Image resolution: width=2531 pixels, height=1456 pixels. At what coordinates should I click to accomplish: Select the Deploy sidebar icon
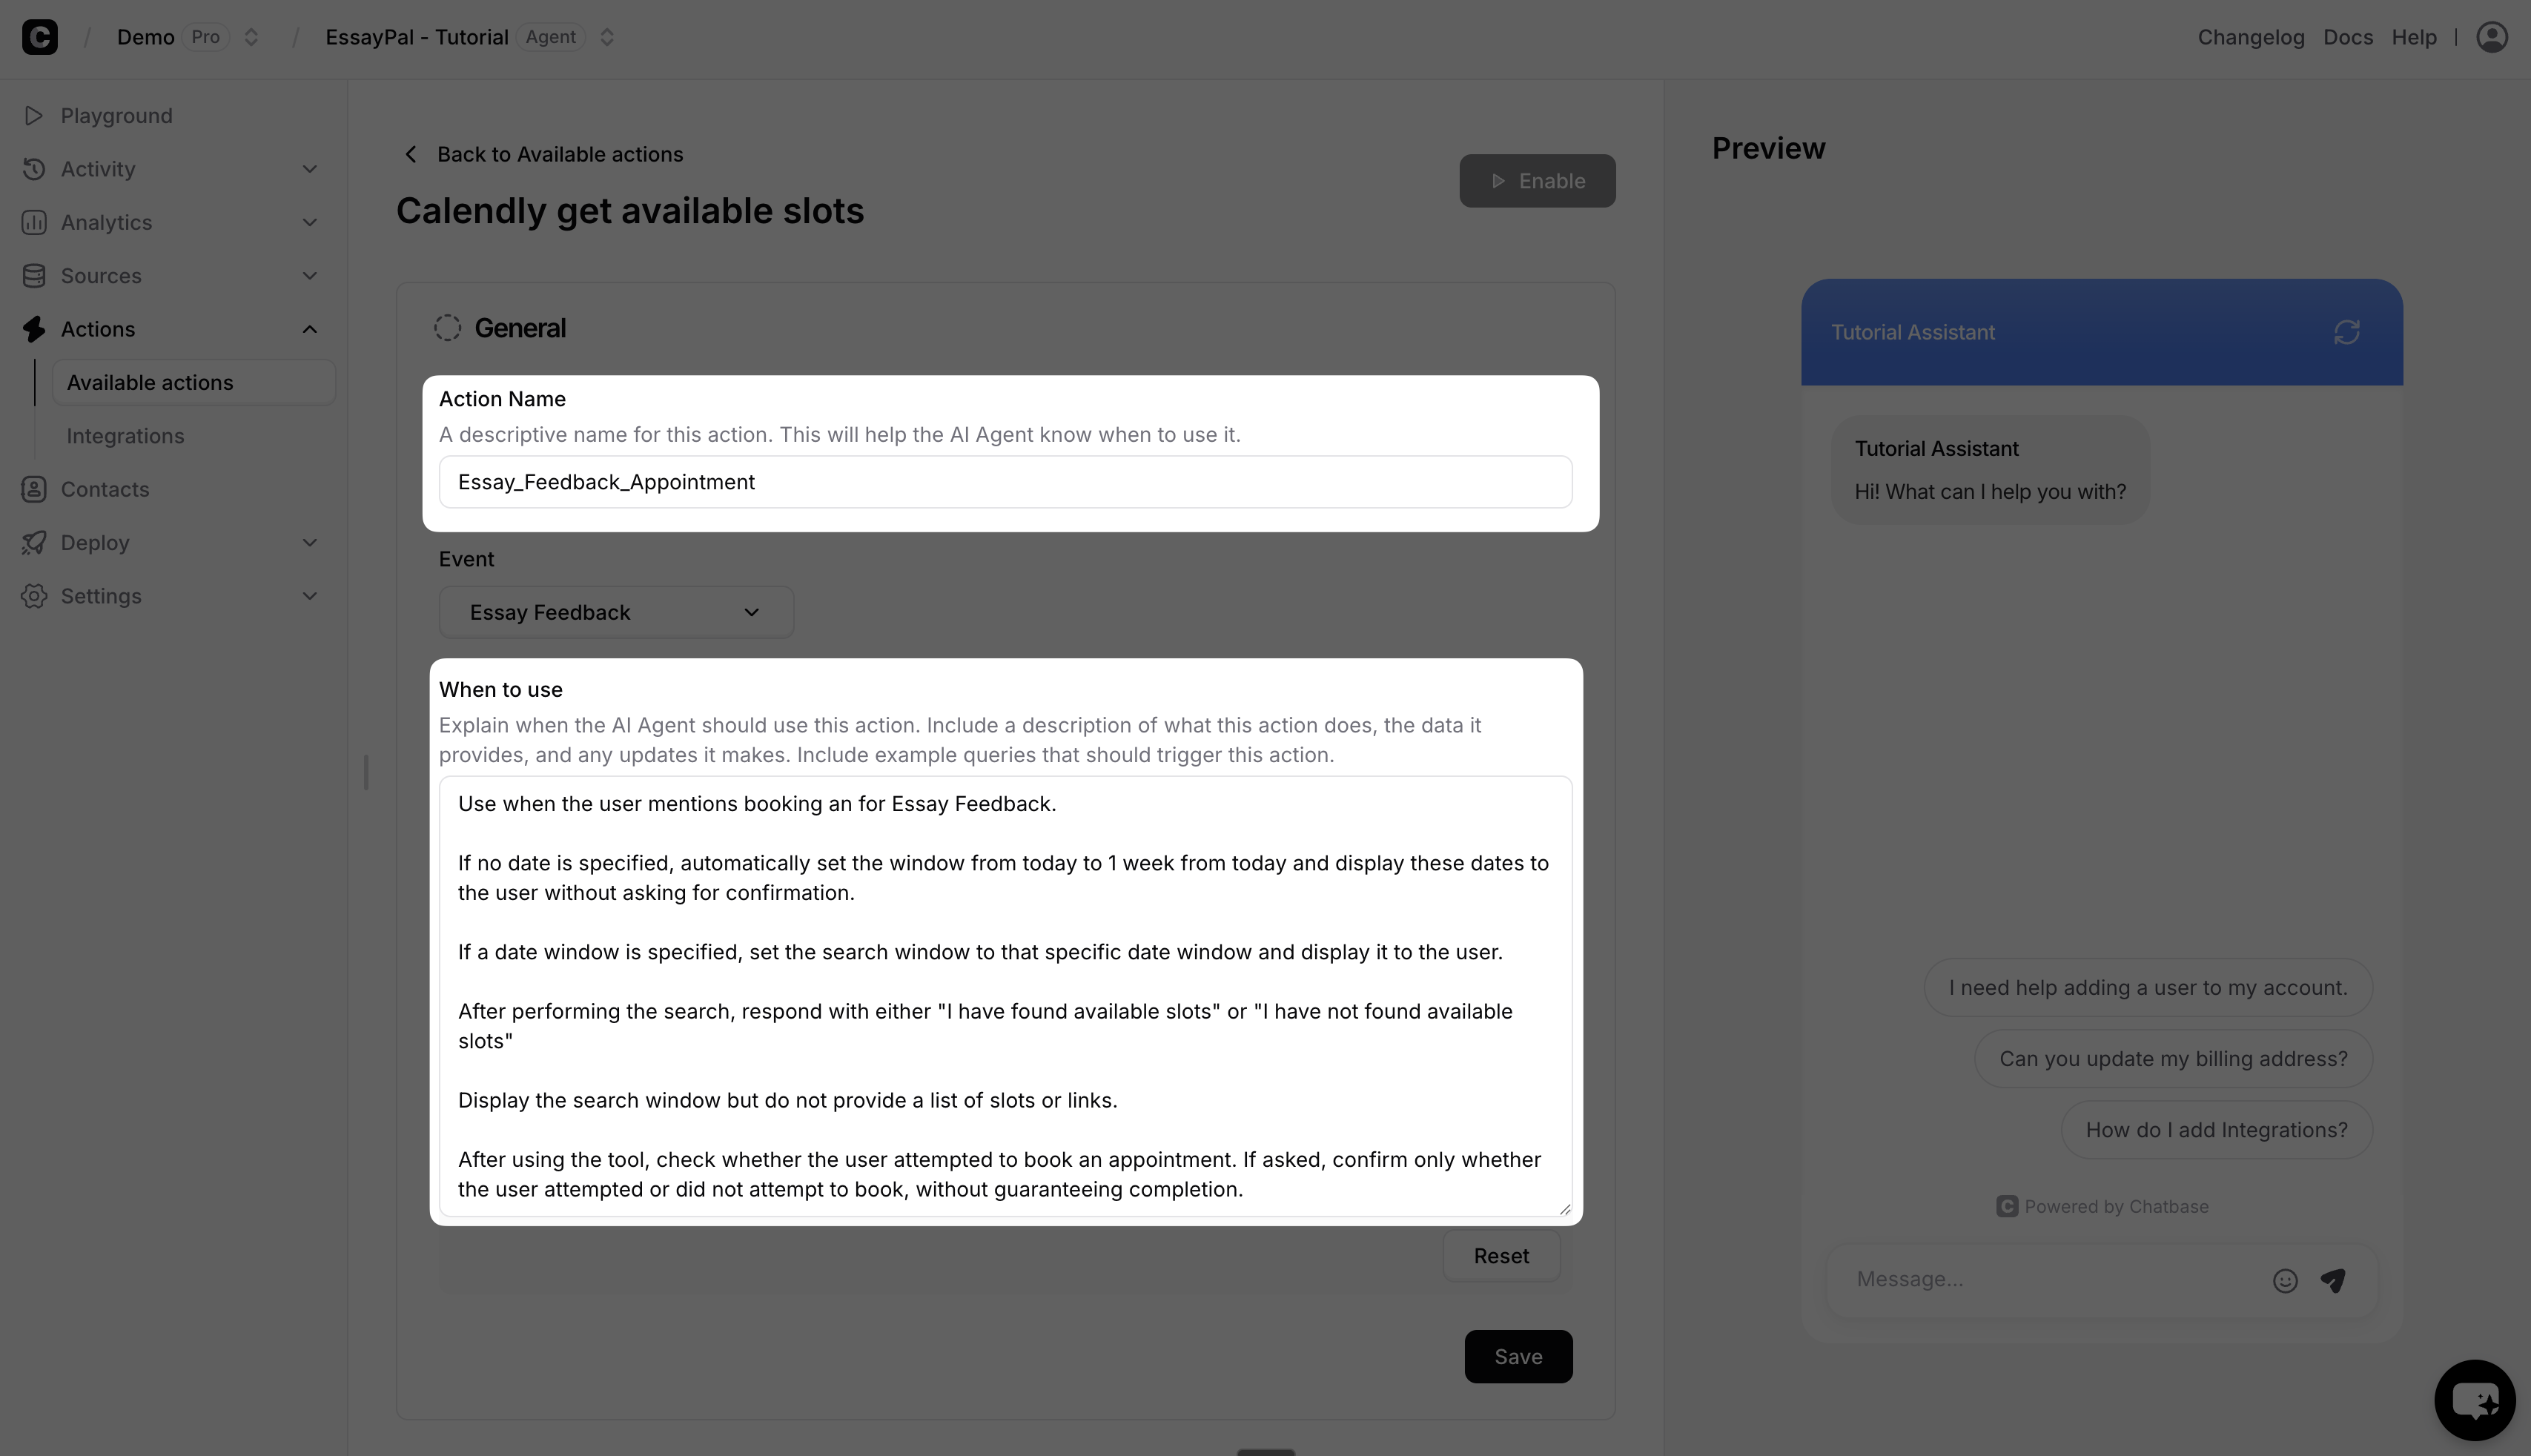[x=33, y=542]
